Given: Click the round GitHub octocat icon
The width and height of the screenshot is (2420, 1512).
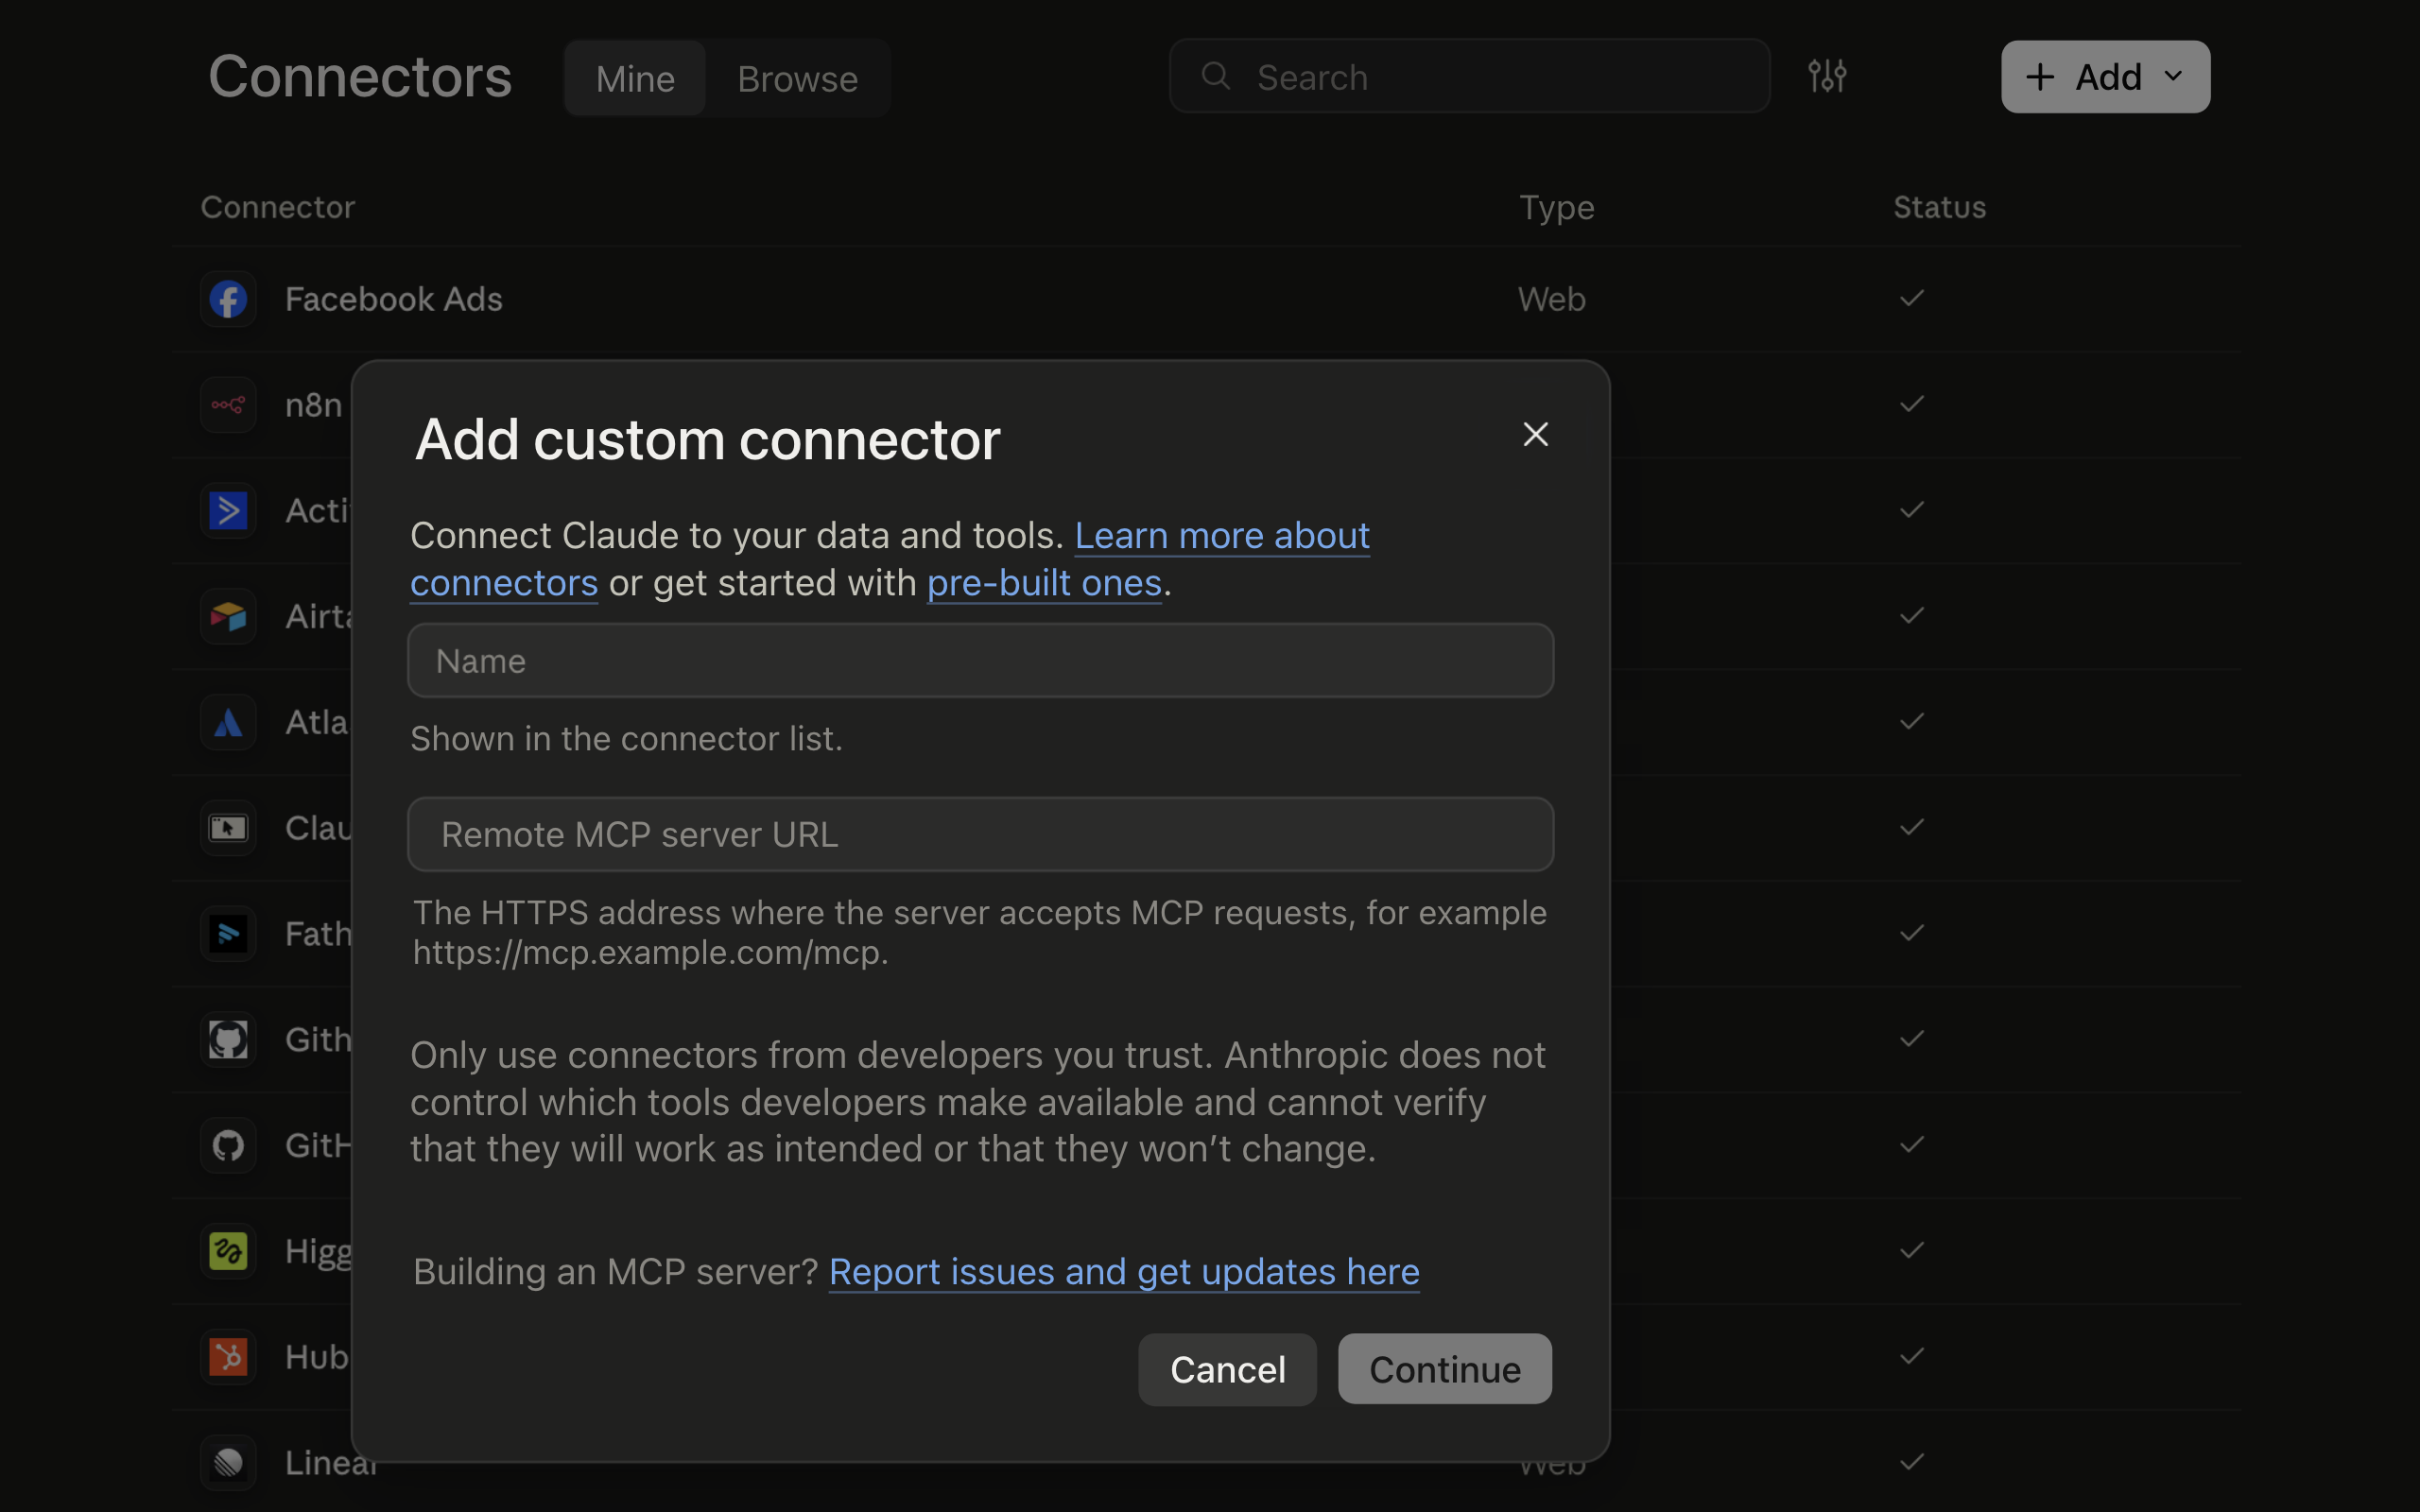Looking at the screenshot, I should 228,1145.
